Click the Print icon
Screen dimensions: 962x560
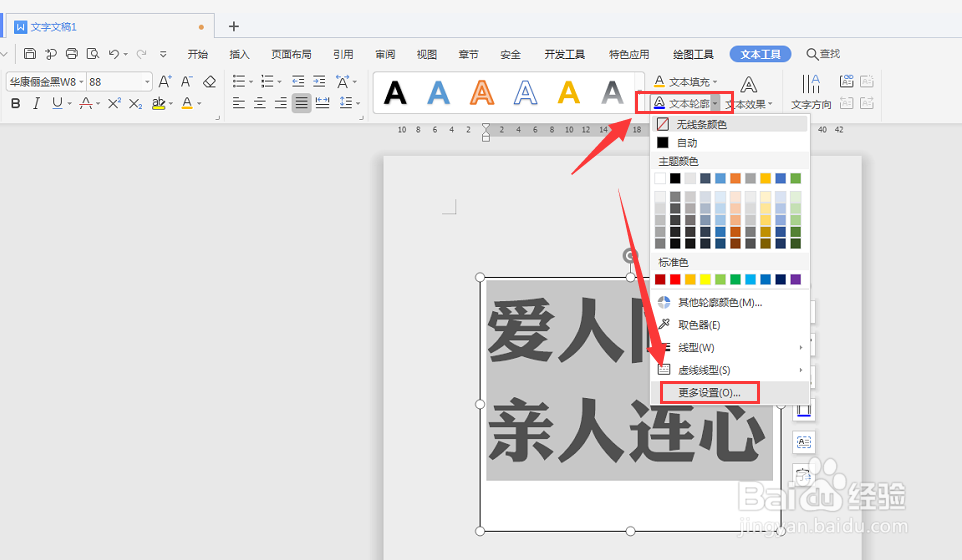click(x=72, y=54)
